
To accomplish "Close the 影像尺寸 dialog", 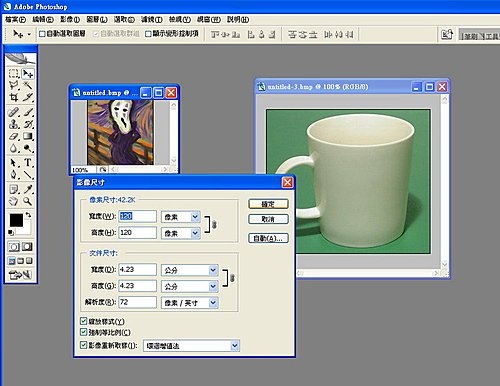I will click(x=287, y=182).
